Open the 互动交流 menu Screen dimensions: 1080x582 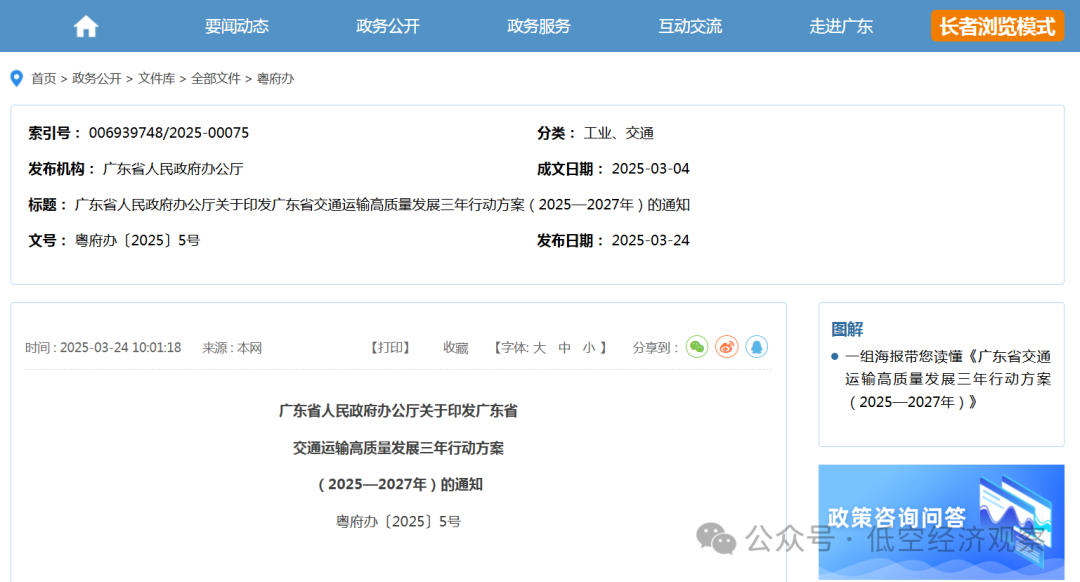[690, 25]
